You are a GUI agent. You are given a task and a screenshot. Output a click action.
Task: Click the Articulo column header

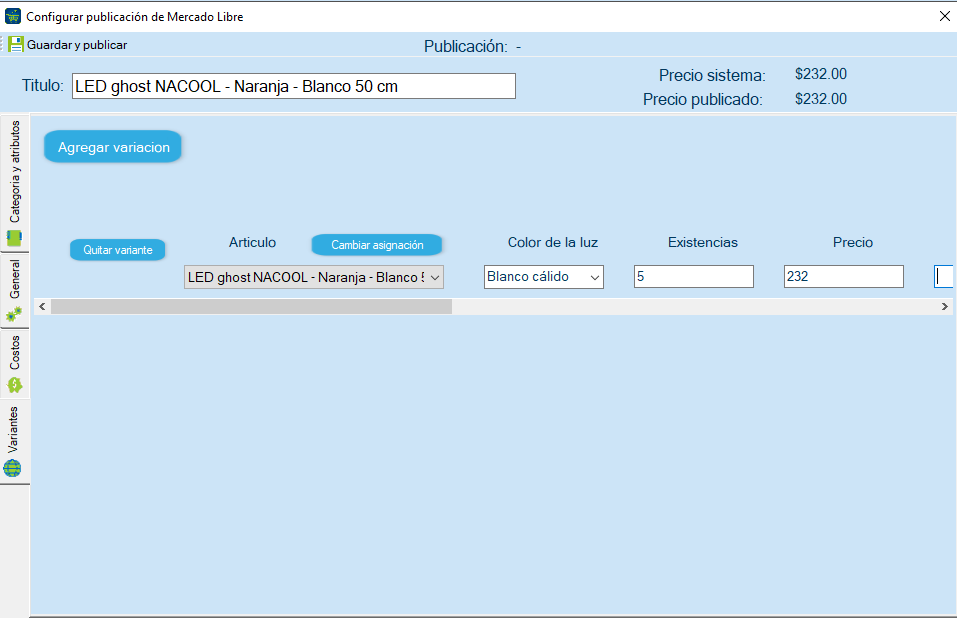point(252,242)
